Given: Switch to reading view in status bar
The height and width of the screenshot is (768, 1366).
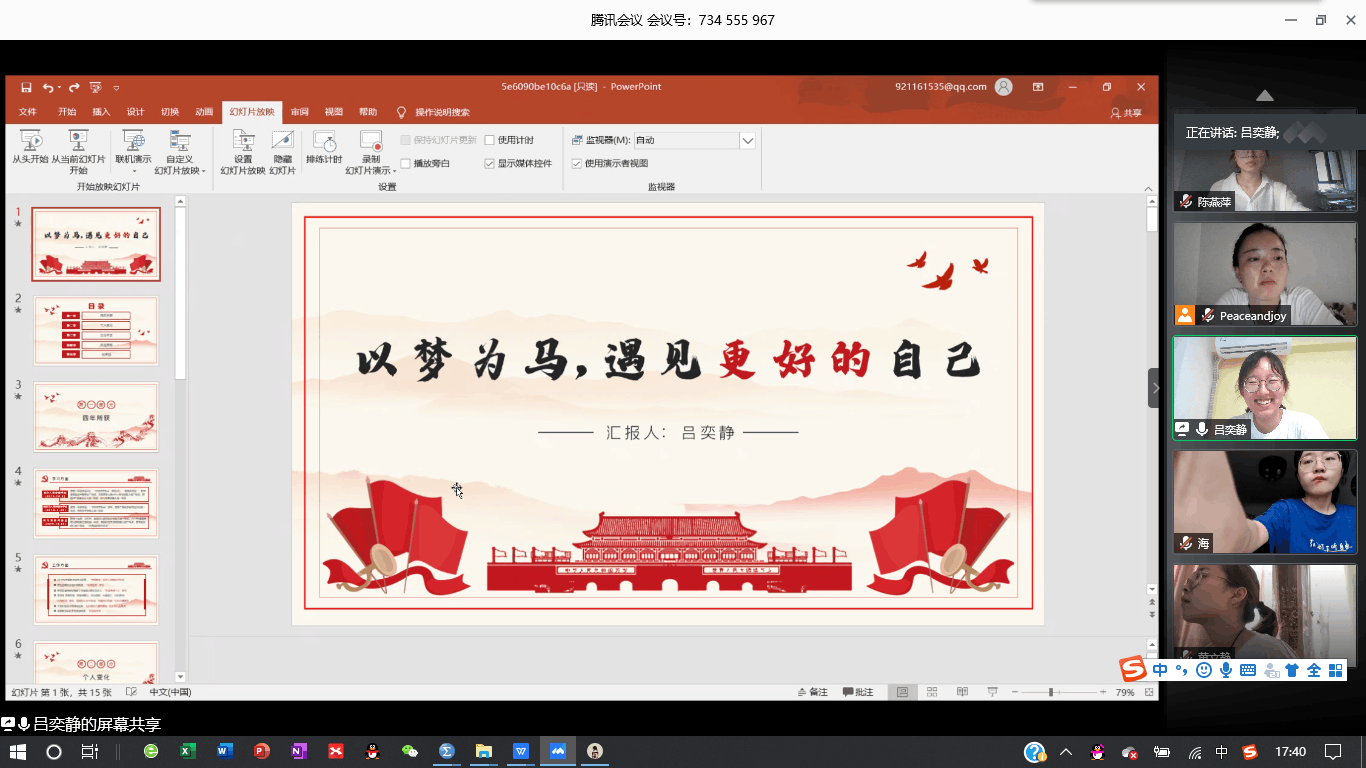Looking at the screenshot, I should (x=962, y=692).
